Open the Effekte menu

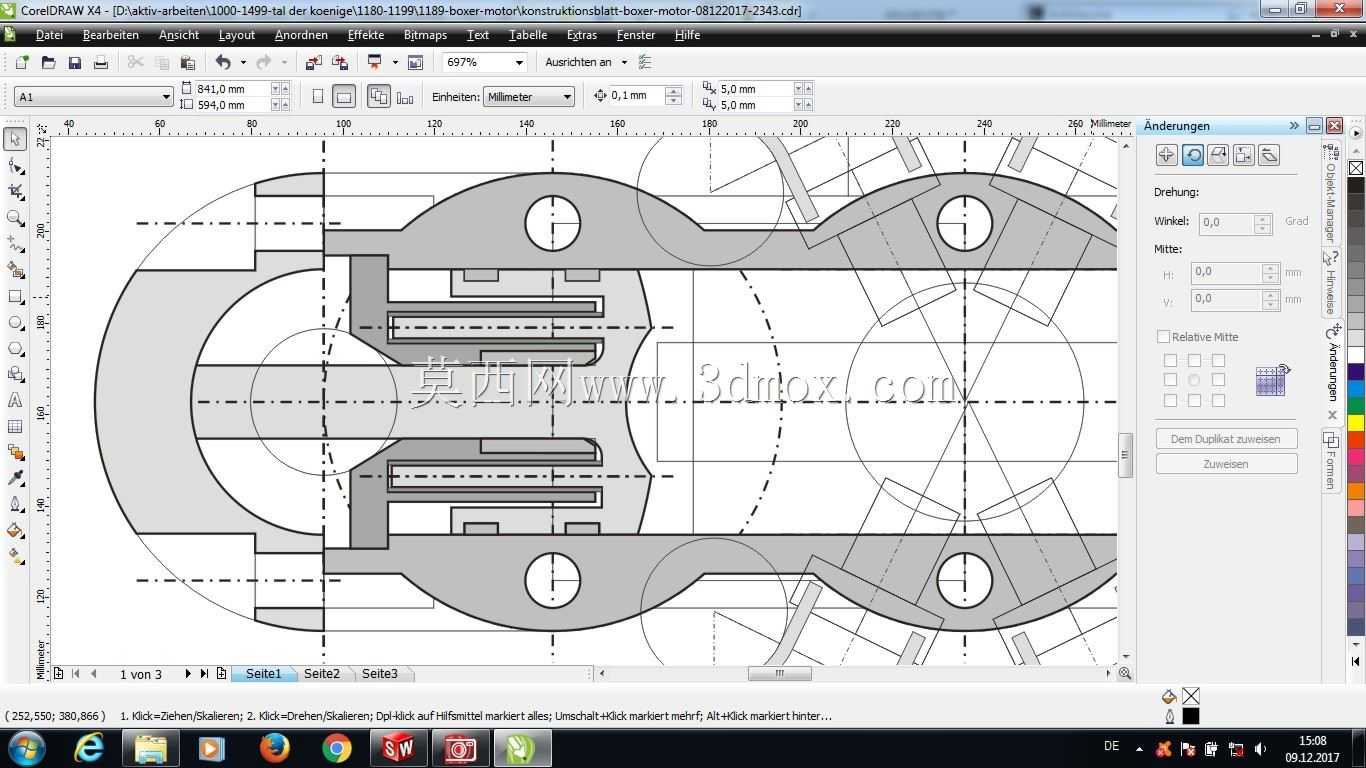tap(366, 35)
